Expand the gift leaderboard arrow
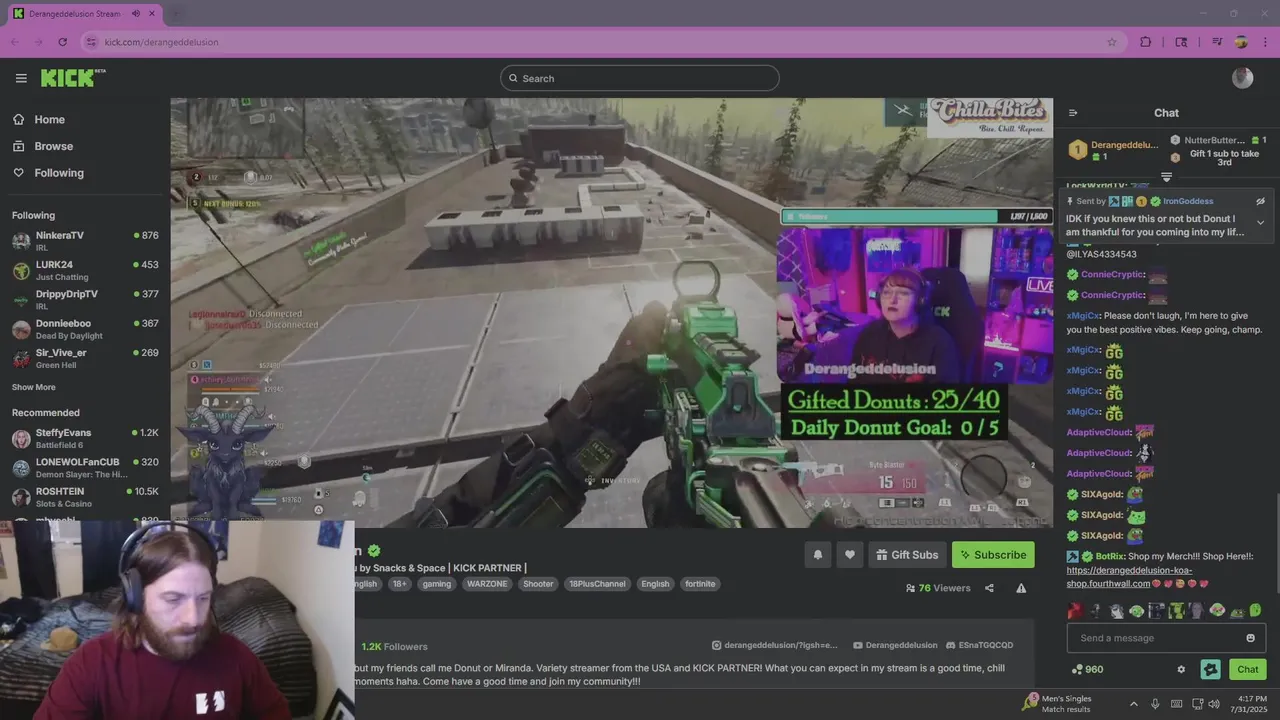1280x720 pixels. (x=1166, y=177)
